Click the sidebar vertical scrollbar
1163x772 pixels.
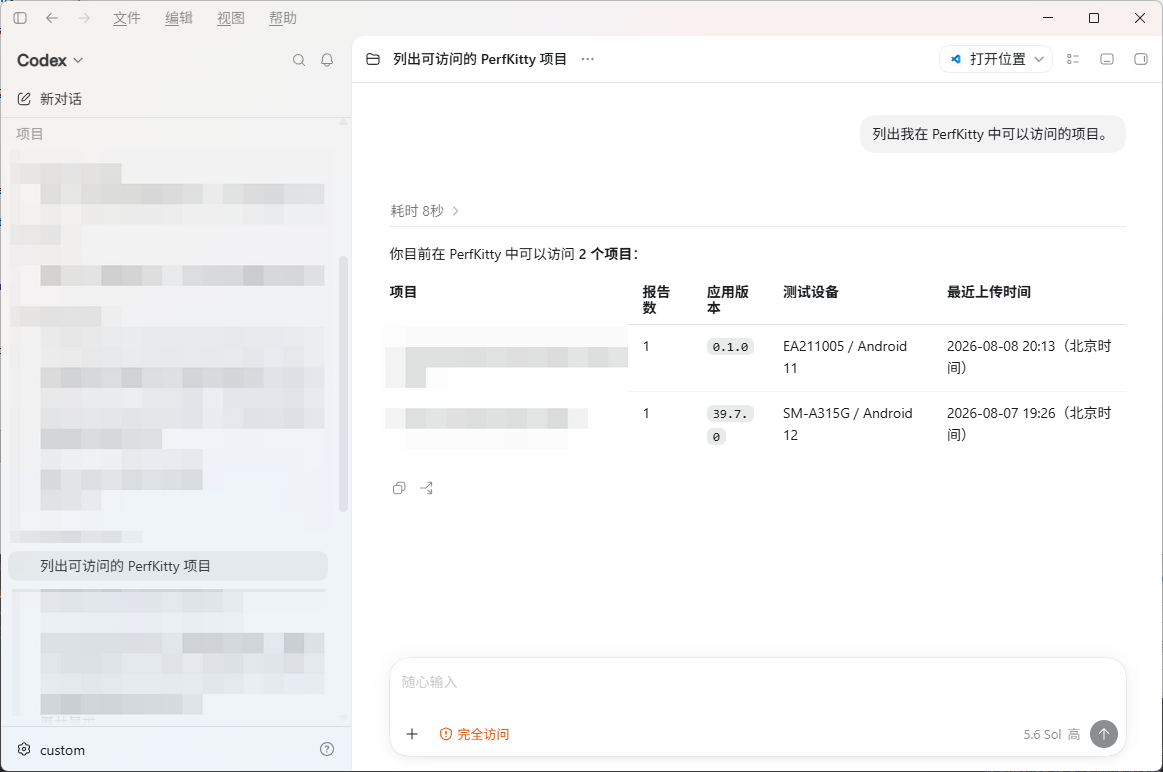point(343,383)
